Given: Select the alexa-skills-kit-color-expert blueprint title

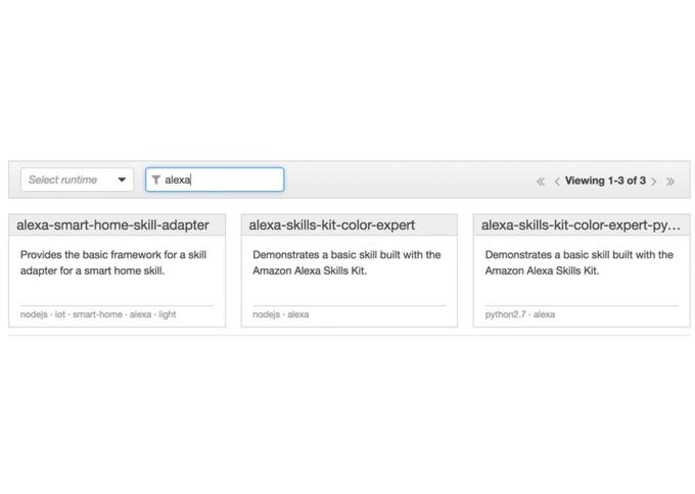Looking at the screenshot, I should point(332,225).
